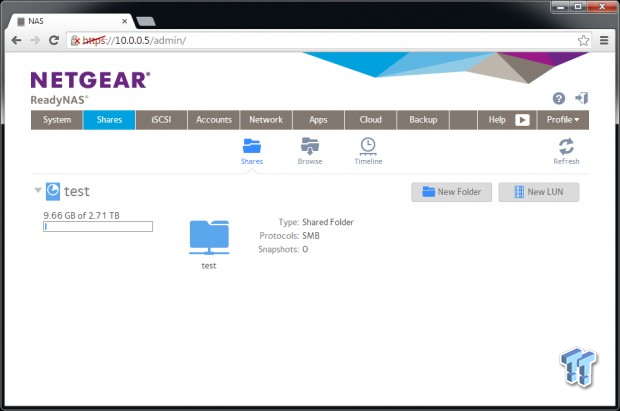The width and height of the screenshot is (620, 411).
Task: Open help question mark icon
Action: click(x=559, y=98)
